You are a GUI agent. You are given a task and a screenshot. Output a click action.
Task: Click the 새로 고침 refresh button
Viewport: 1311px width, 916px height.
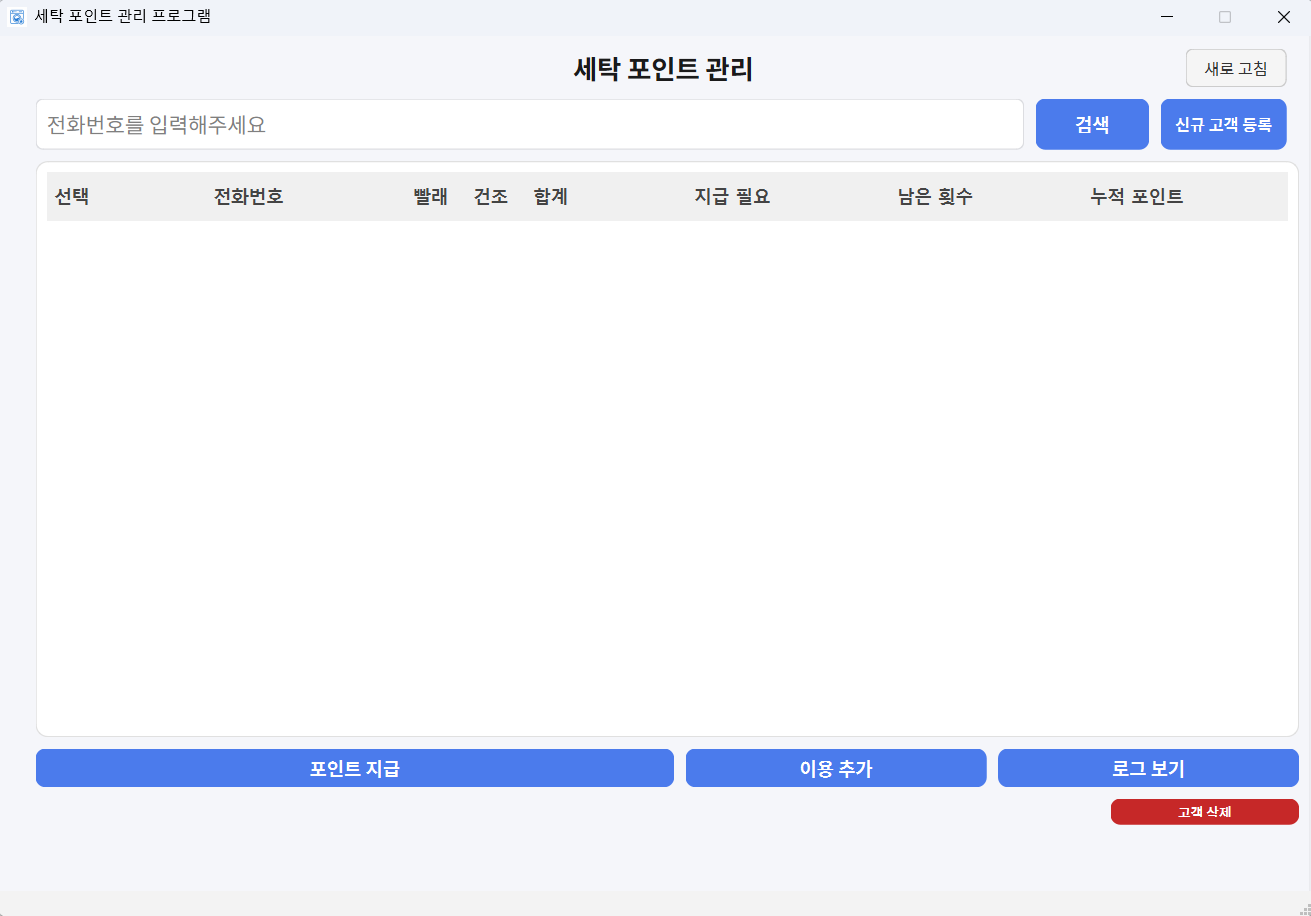coord(1236,68)
